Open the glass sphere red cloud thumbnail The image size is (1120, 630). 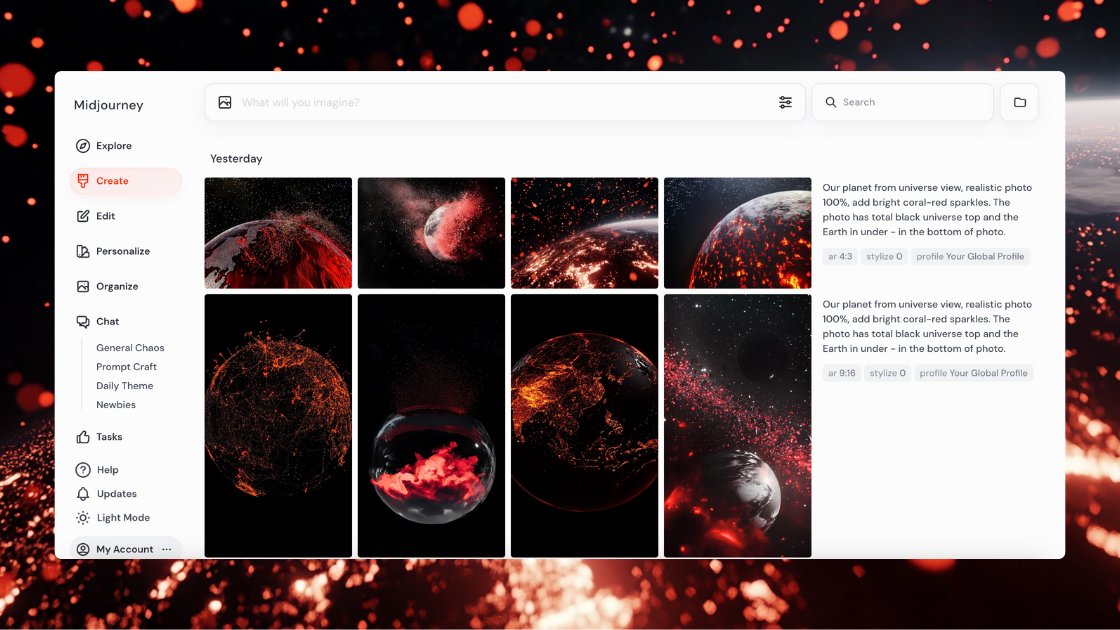pos(431,426)
